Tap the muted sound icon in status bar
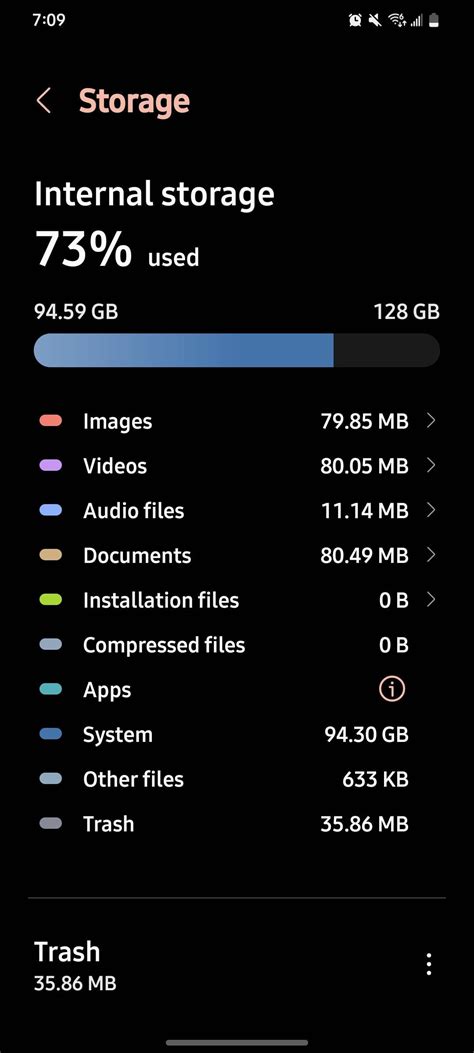The height and width of the screenshot is (1053, 474). [x=375, y=21]
